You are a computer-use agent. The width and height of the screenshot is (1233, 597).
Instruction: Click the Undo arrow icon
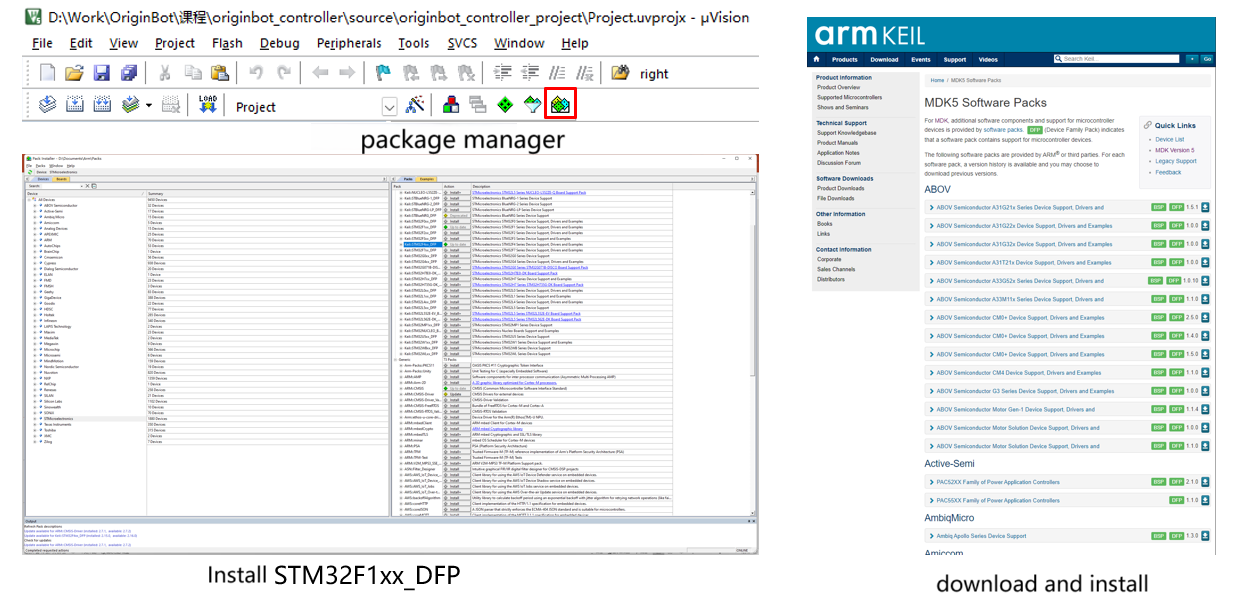pyautogui.click(x=257, y=73)
